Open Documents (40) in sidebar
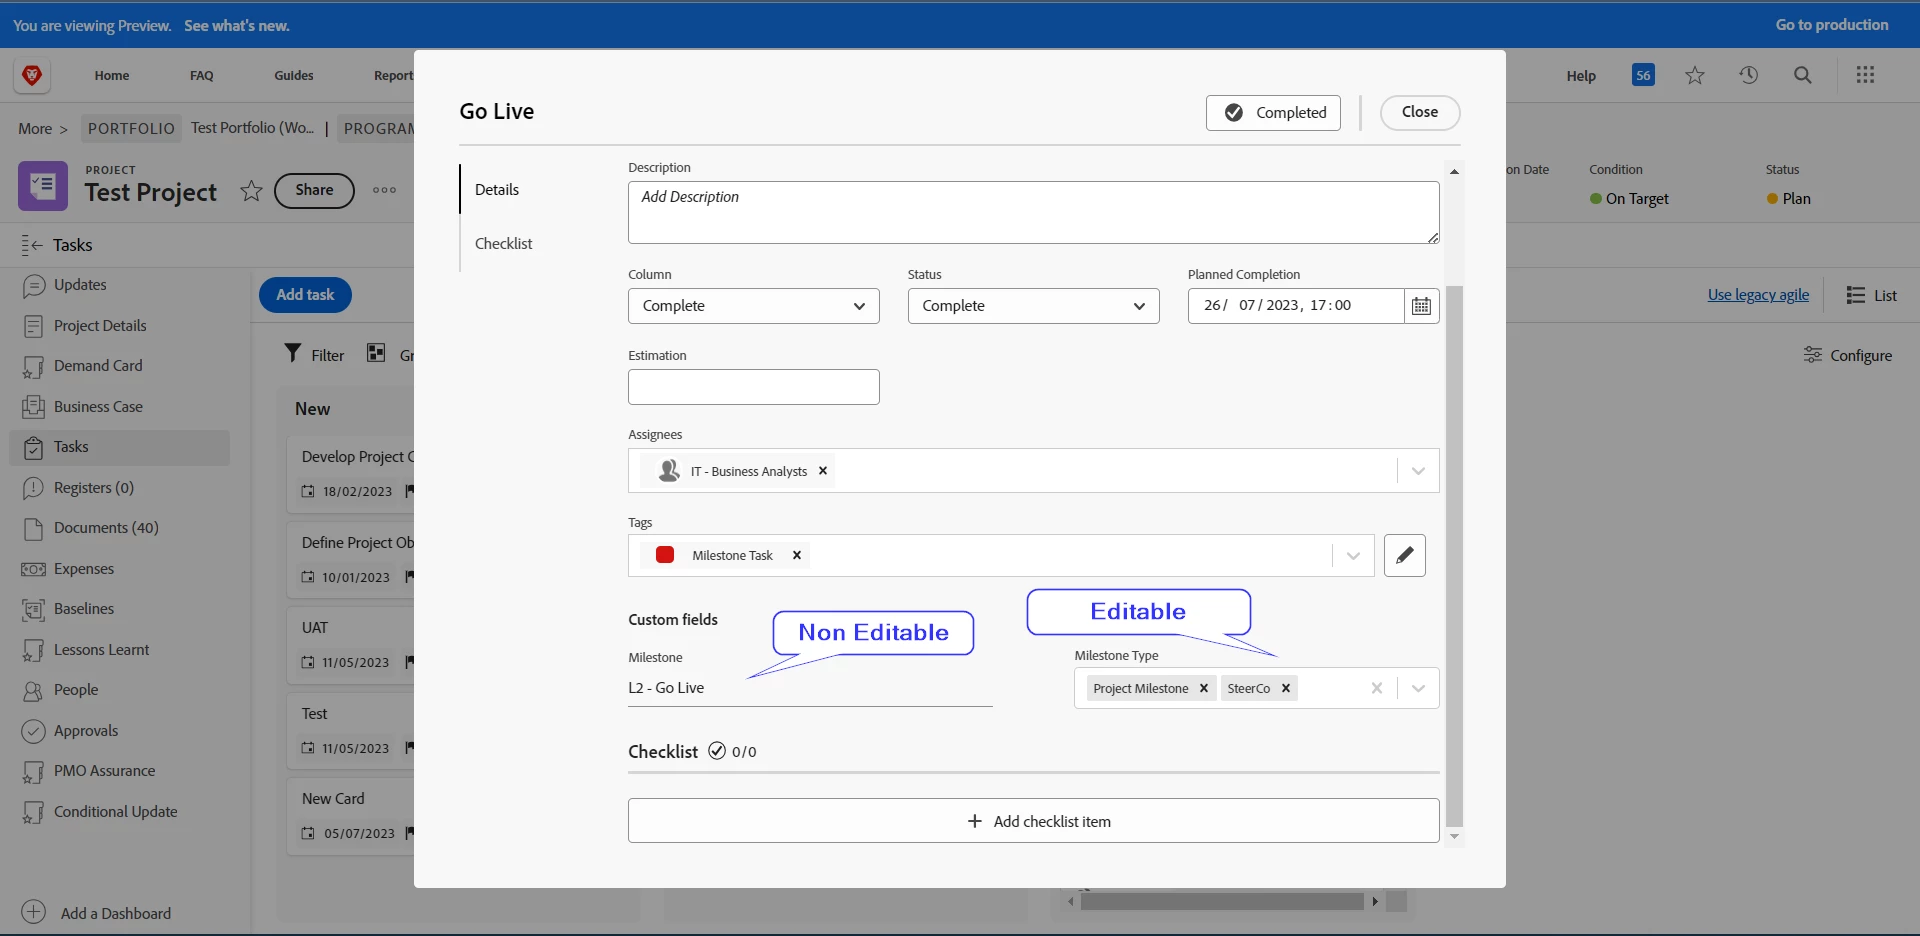 (106, 528)
